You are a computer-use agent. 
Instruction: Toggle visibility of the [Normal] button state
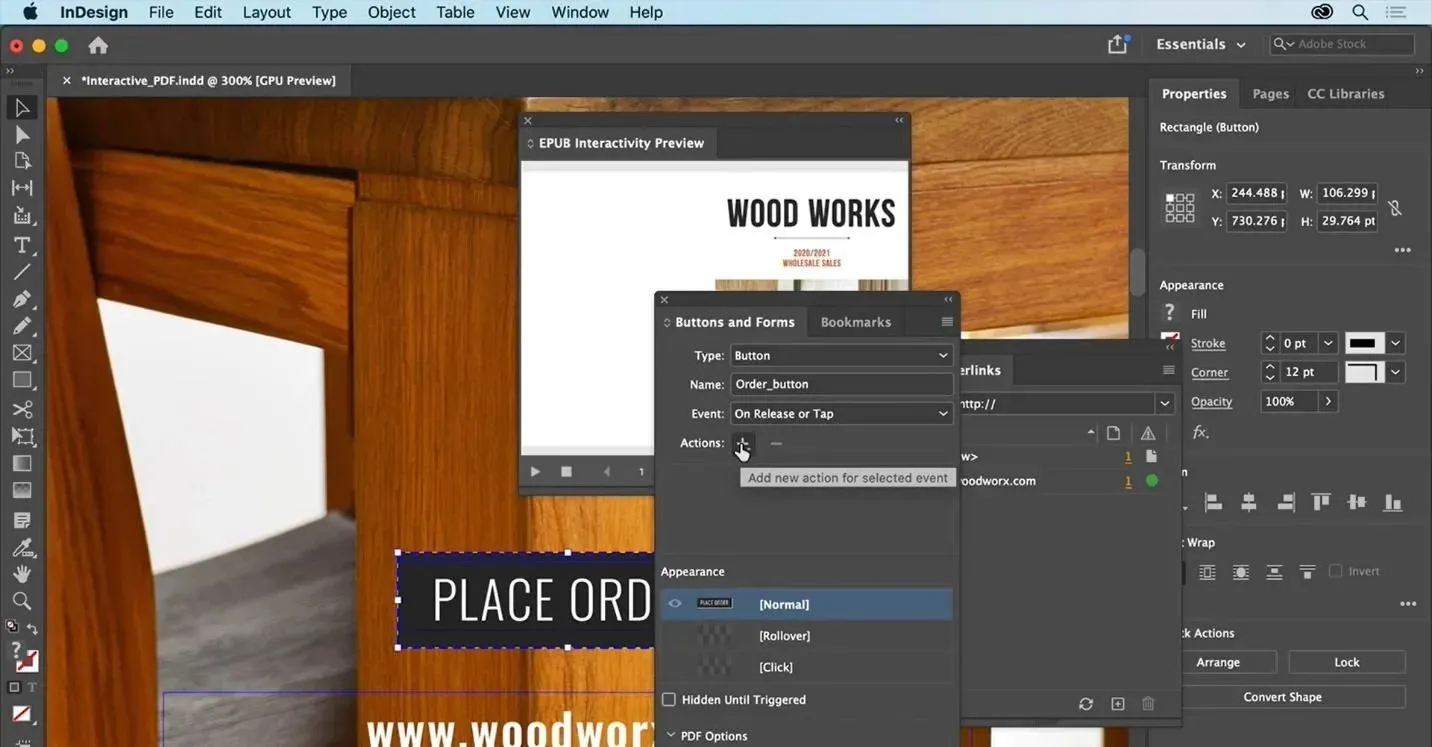(x=675, y=603)
